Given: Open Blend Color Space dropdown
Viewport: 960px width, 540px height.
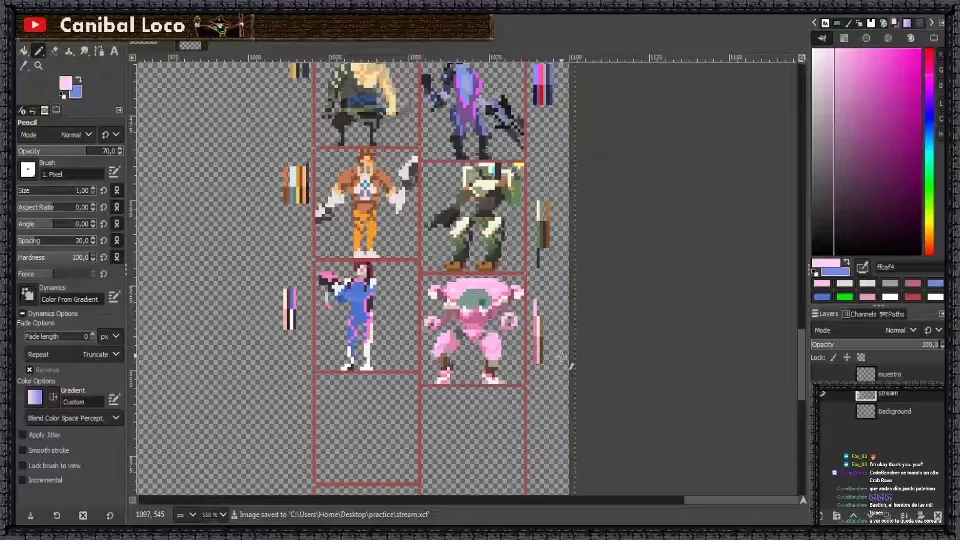Looking at the screenshot, I should coord(73,418).
